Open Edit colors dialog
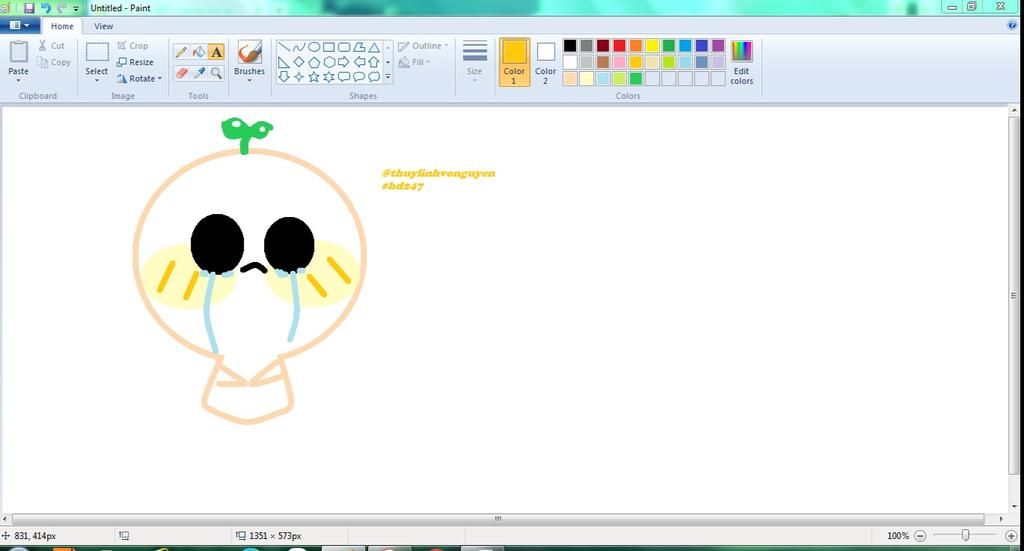 click(x=741, y=62)
